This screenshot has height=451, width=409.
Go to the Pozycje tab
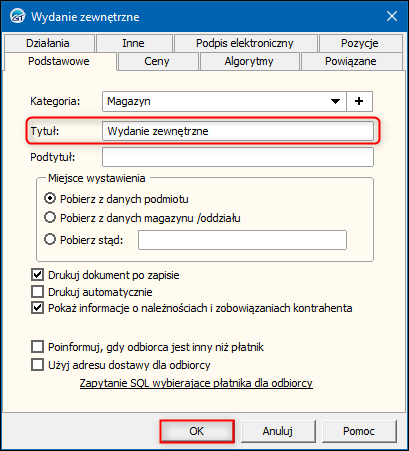click(x=360, y=43)
